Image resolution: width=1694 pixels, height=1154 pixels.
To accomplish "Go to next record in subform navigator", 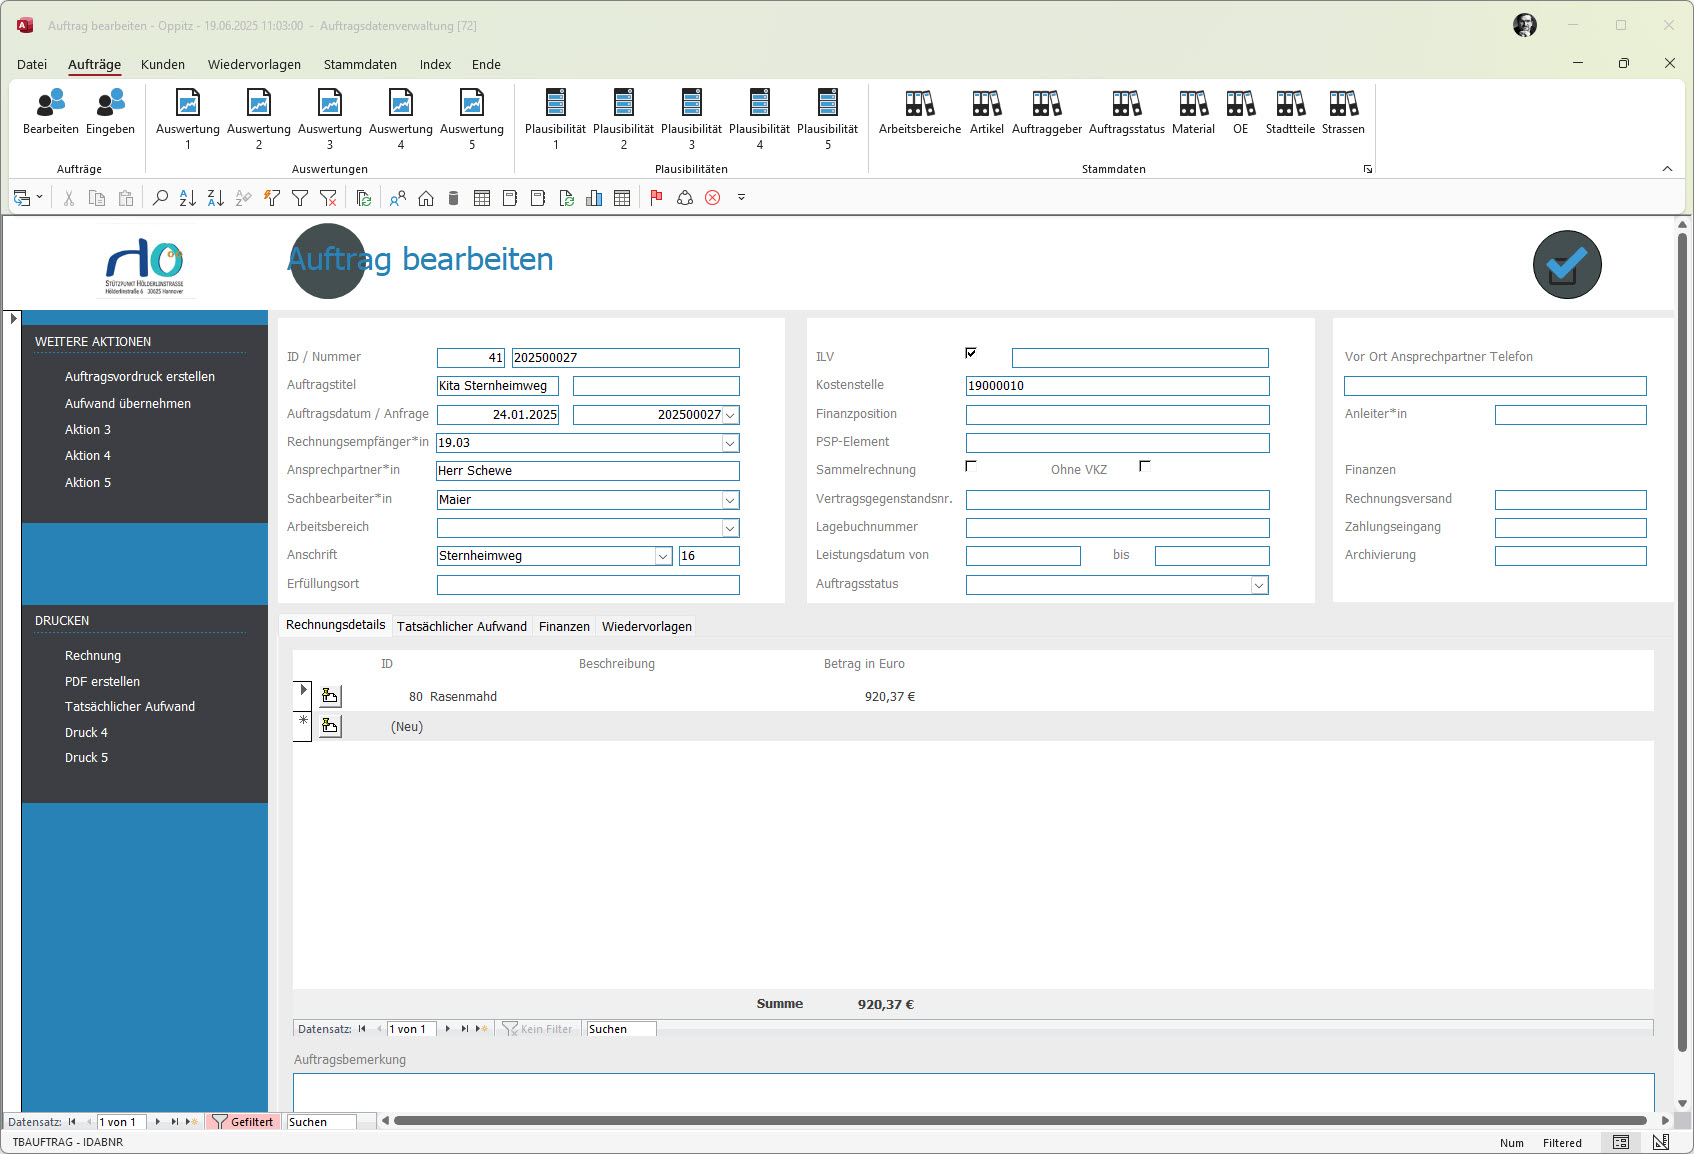I will [447, 1029].
